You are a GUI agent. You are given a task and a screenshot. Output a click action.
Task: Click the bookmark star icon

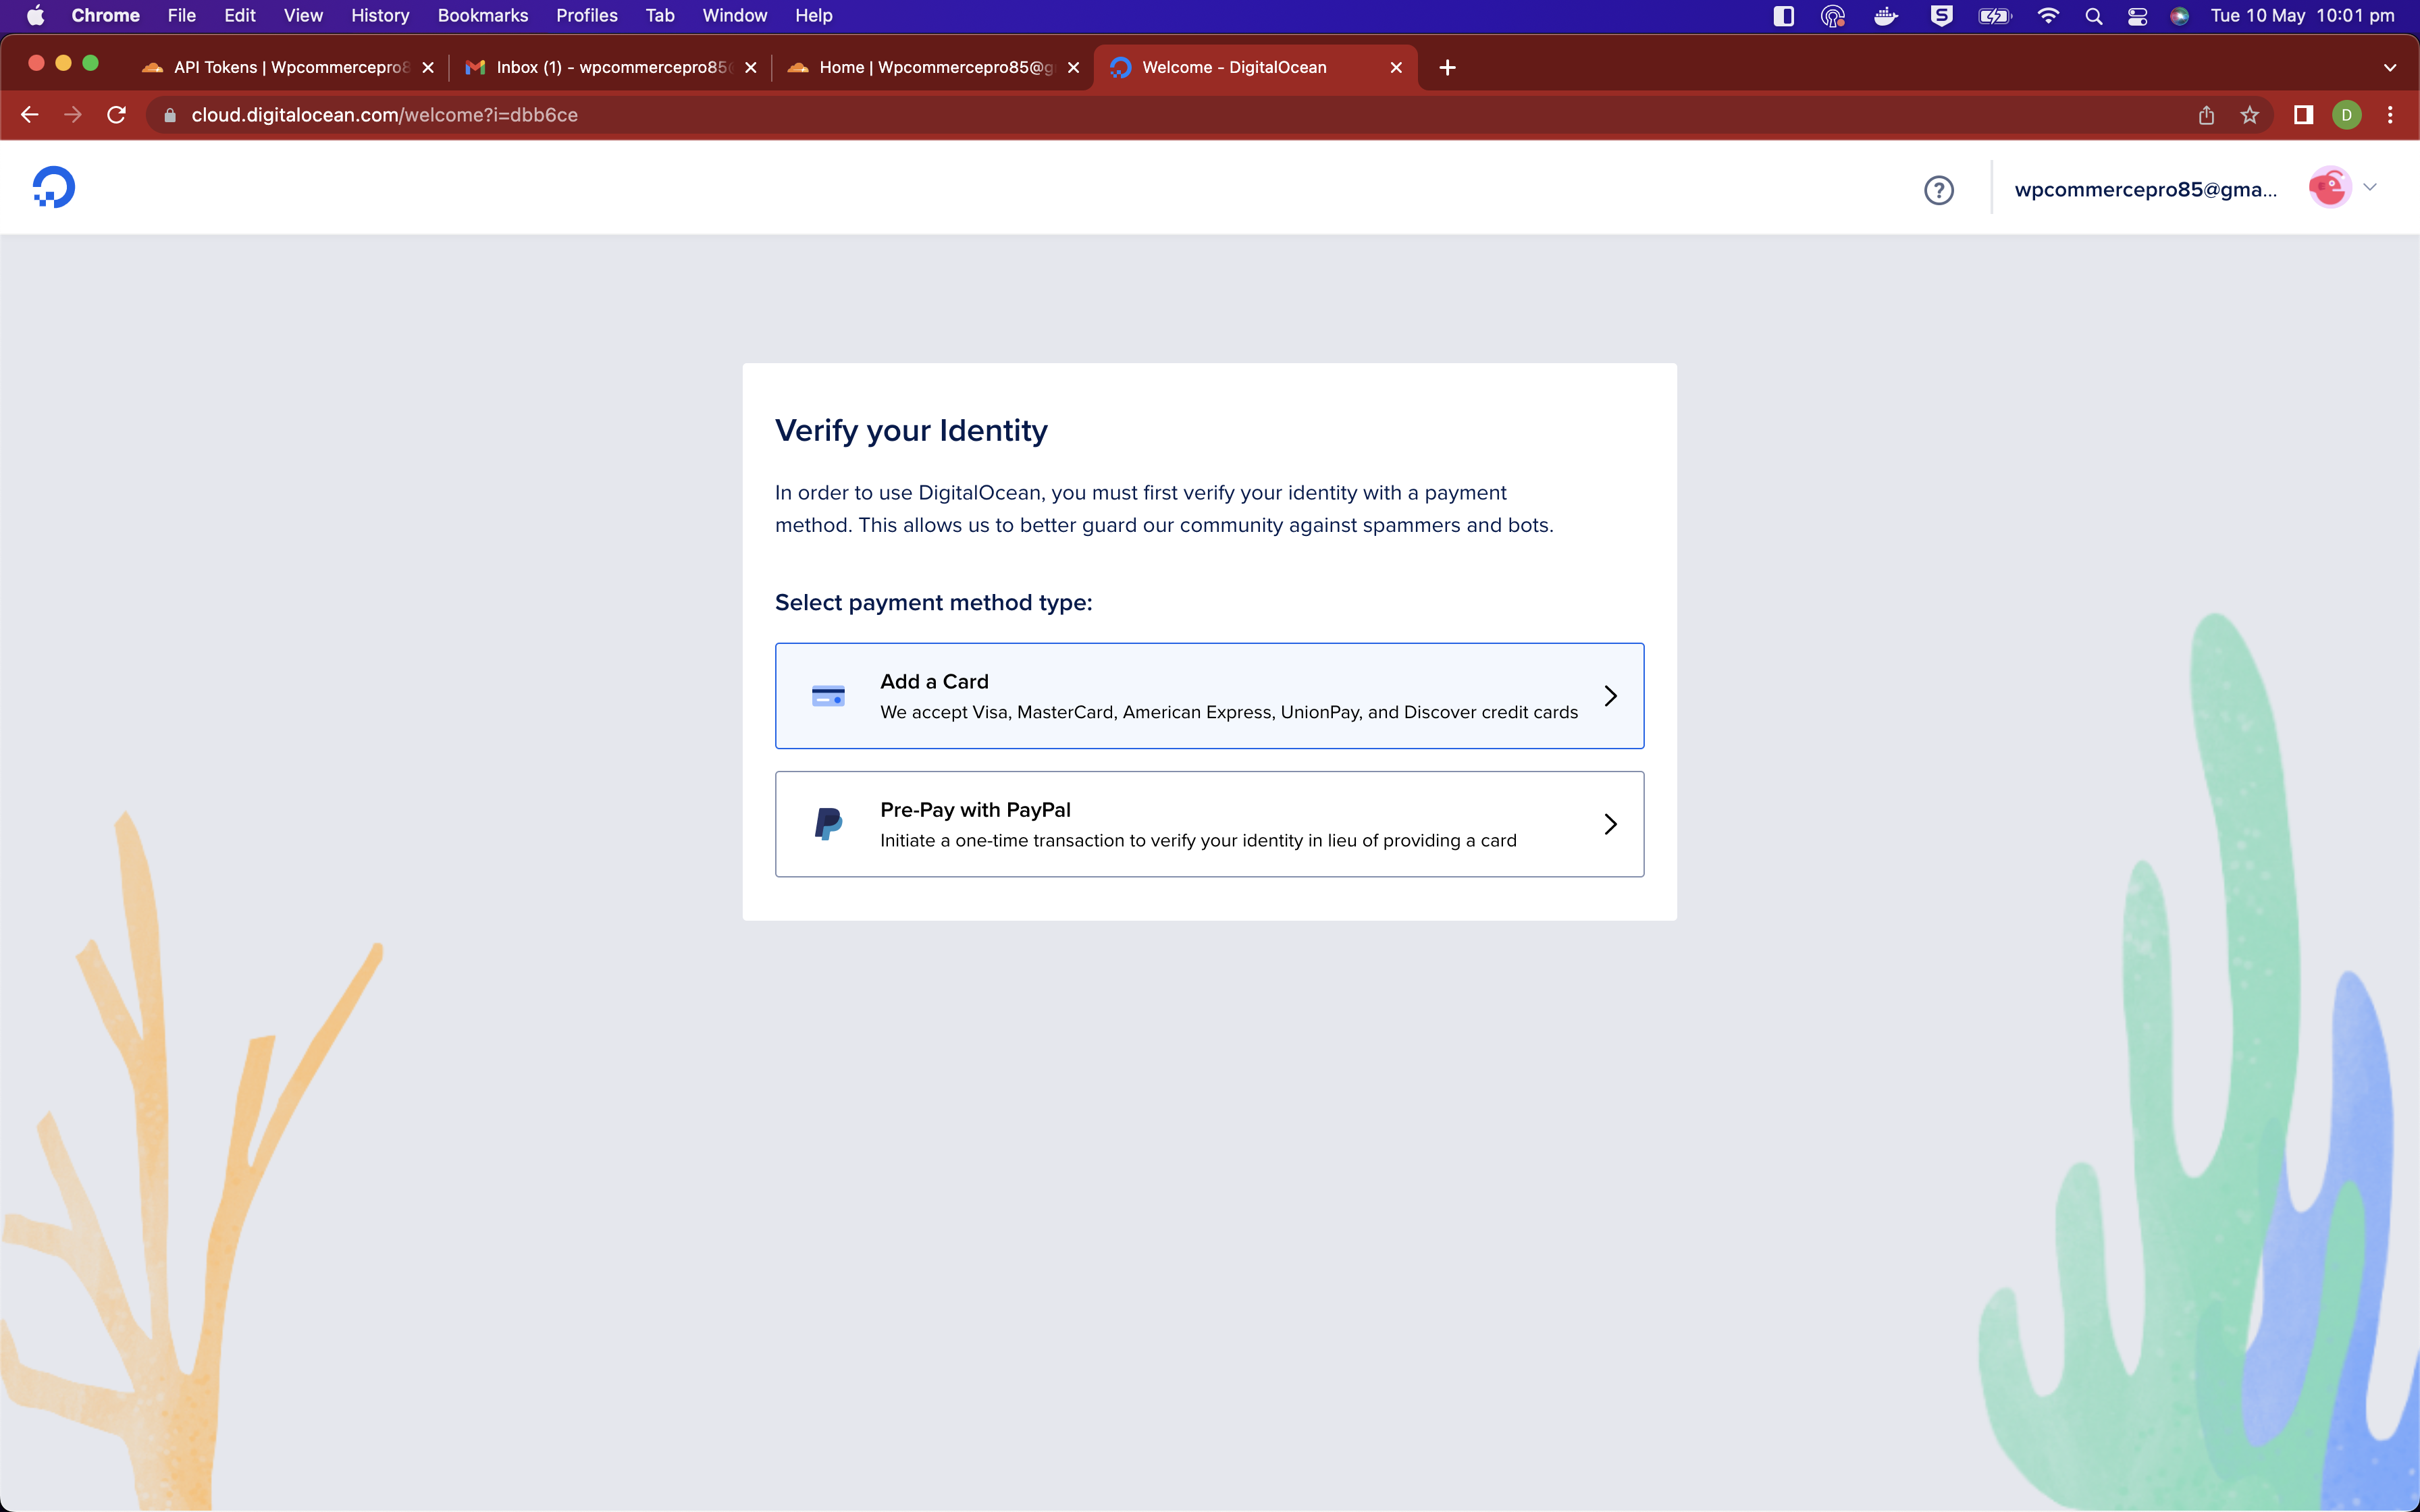(2250, 115)
